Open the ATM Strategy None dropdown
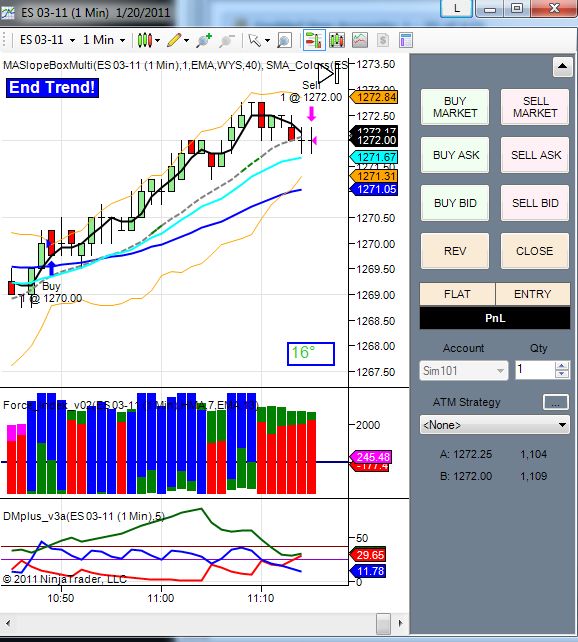Image resolution: width=578 pixels, height=642 pixels. point(494,425)
